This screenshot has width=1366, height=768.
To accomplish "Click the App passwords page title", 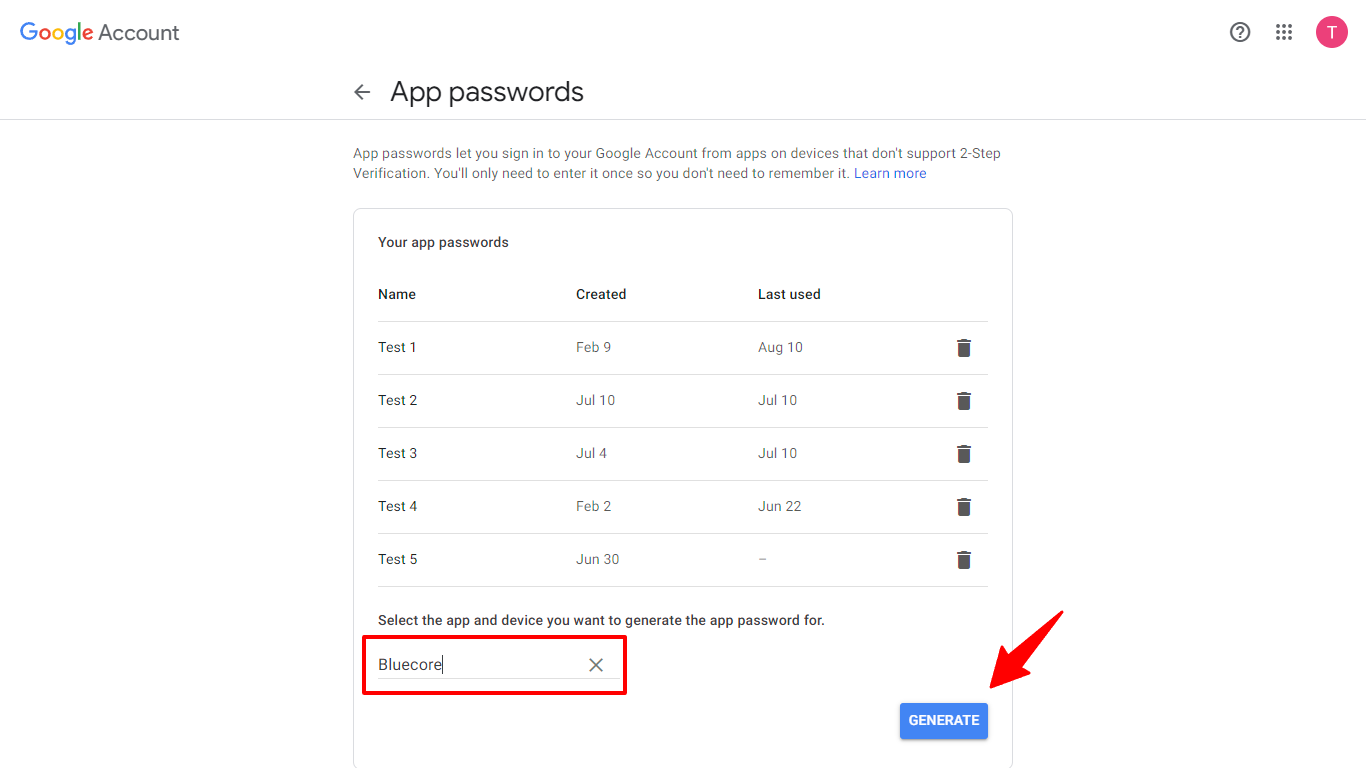I will pyautogui.click(x=487, y=92).
